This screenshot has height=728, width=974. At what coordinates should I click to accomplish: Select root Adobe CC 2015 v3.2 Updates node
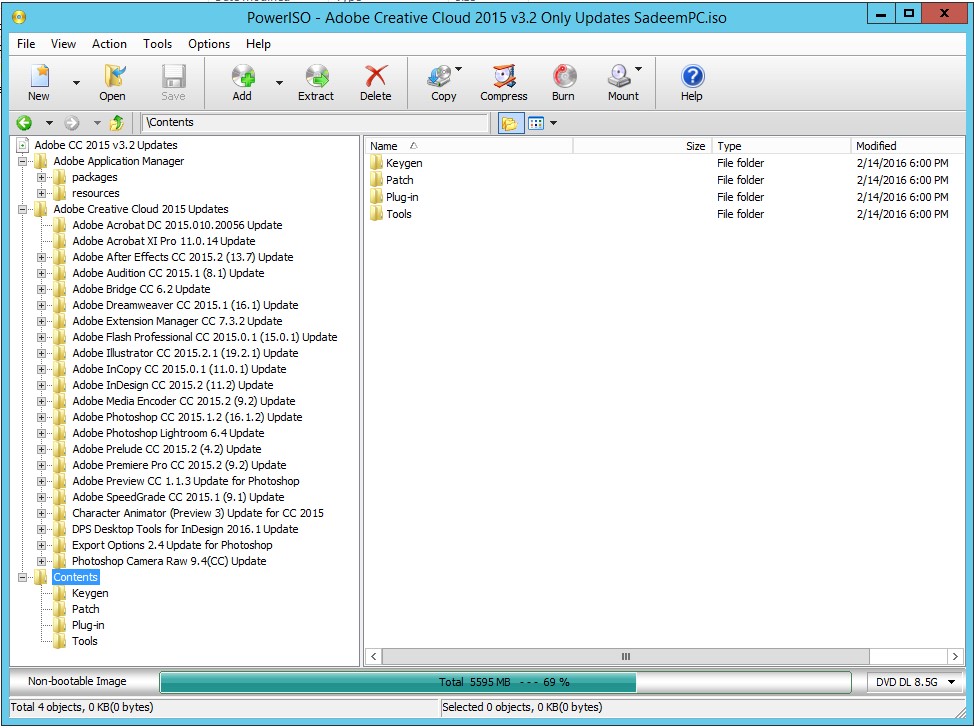pyautogui.click(x=106, y=145)
